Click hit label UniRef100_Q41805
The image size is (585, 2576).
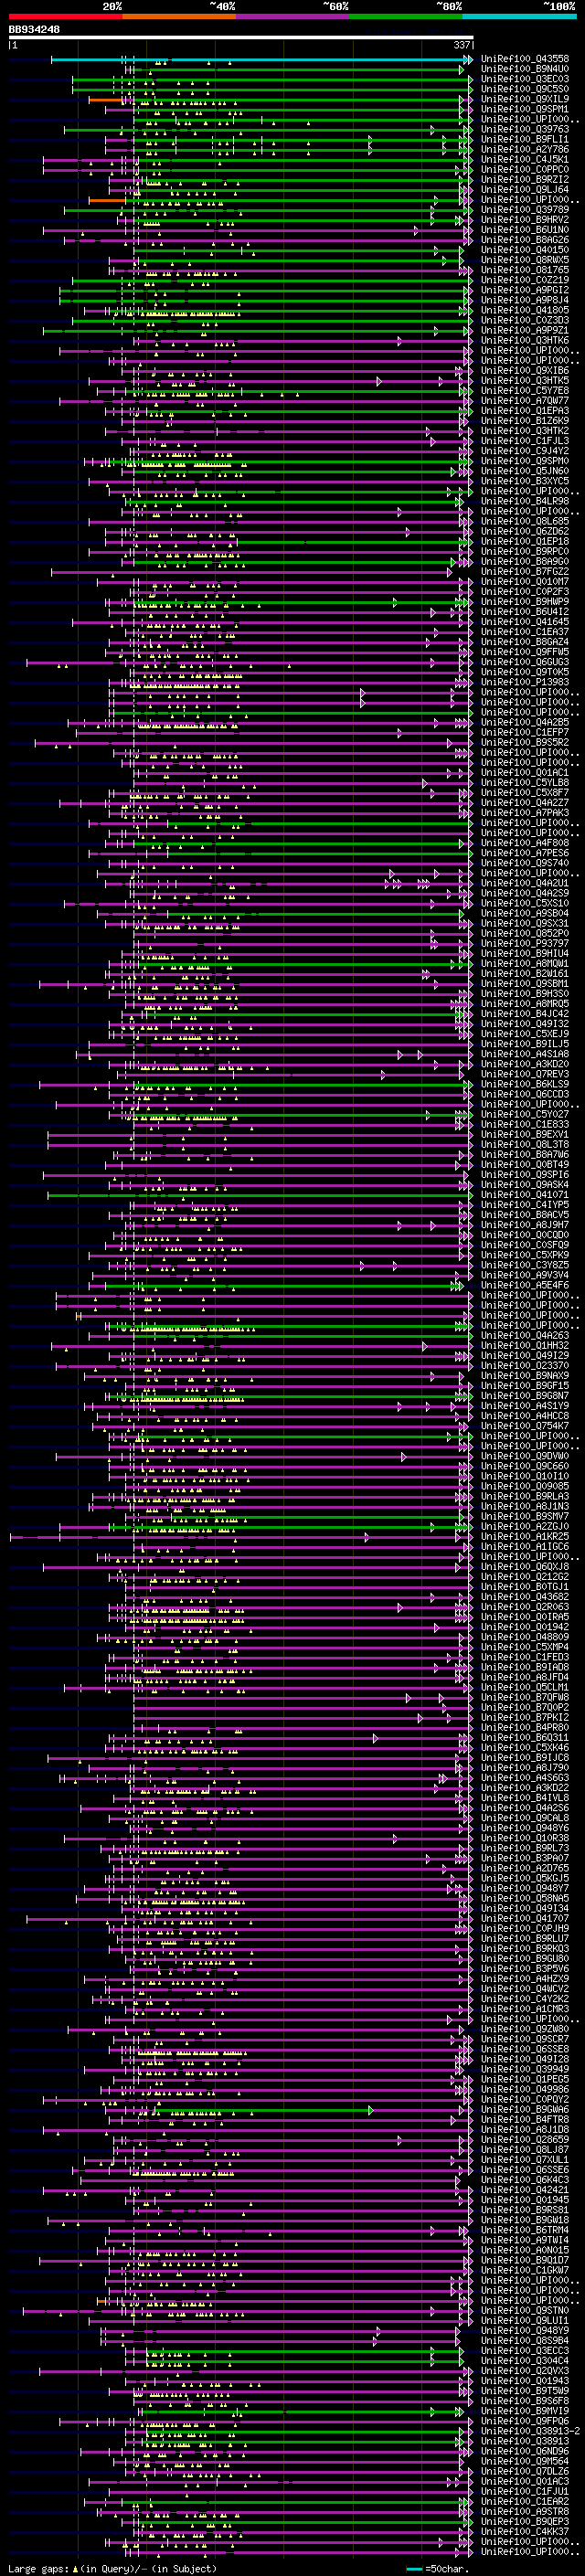525,310
